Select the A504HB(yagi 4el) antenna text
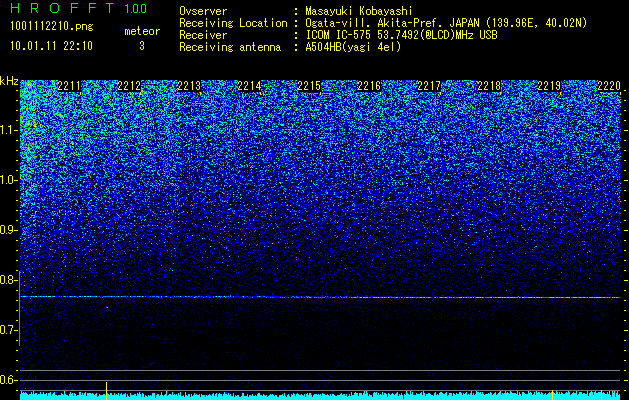 [x=353, y=47]
